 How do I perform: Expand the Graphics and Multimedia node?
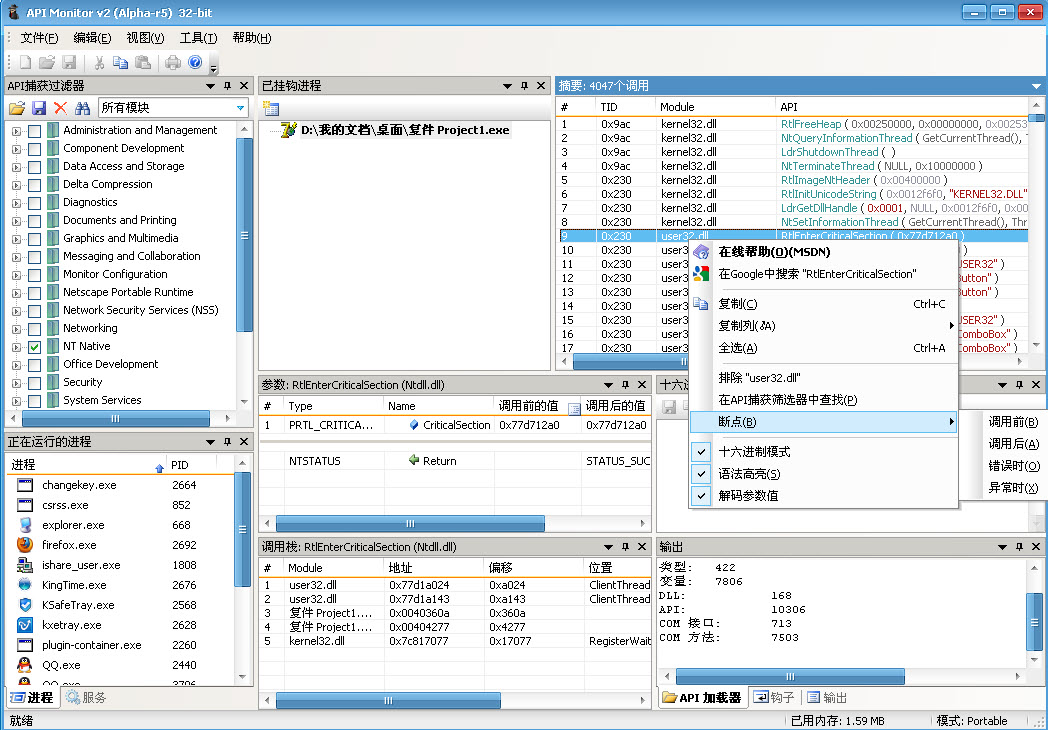(16, 238)
